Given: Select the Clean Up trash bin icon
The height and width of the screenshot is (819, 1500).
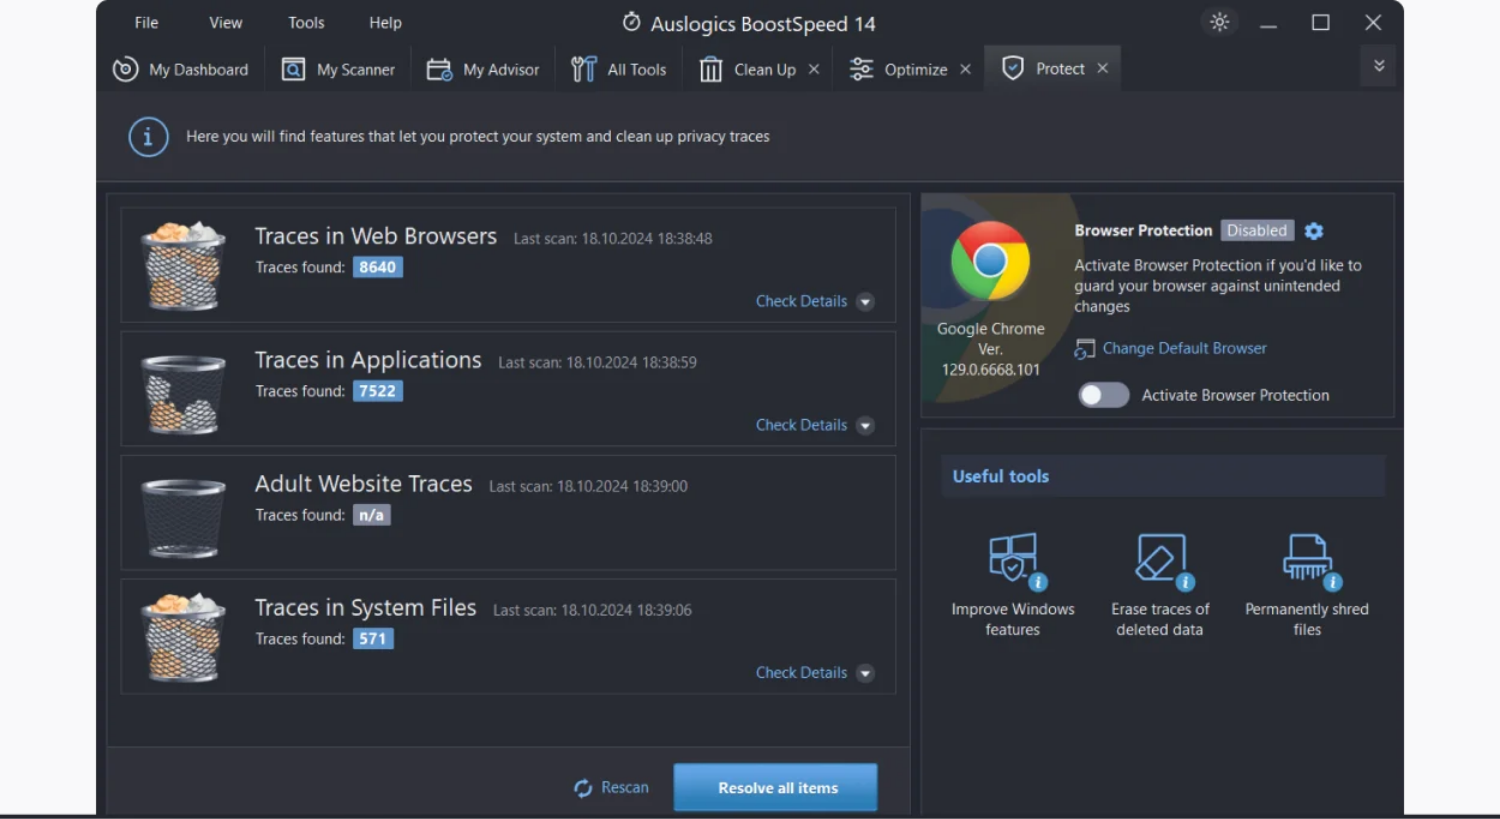Looking at the screenshot, I should click(711, 69).
